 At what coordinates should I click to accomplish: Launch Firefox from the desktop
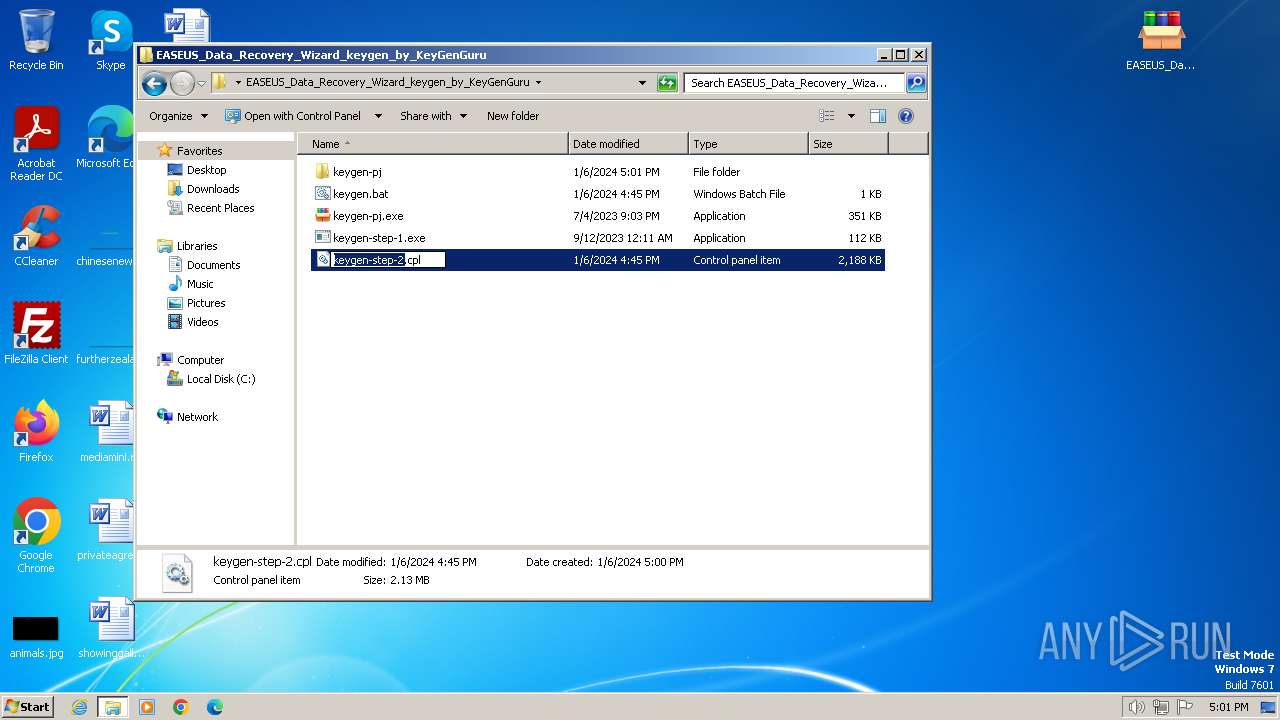[x=36, y=432]
